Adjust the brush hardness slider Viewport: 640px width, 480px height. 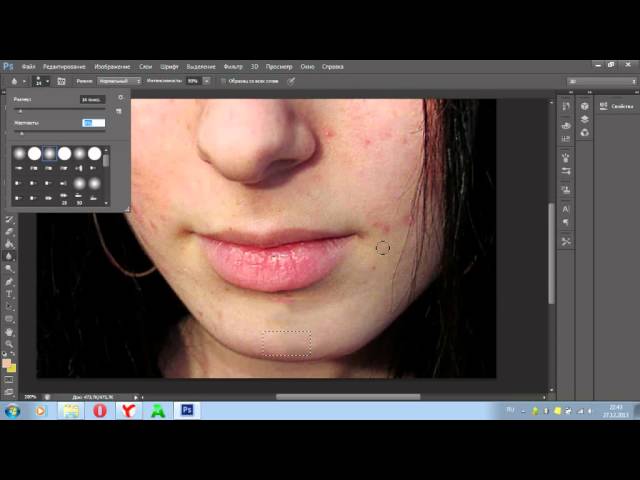[60, 133]
